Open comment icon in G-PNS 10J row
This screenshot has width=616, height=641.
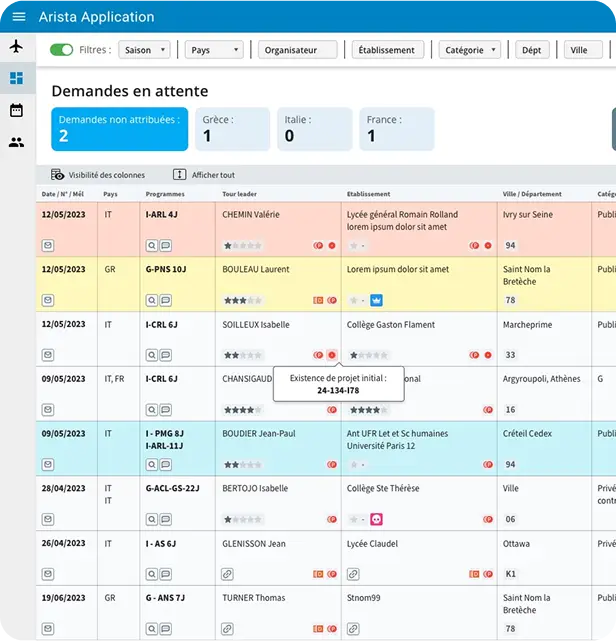pos(165,300)
